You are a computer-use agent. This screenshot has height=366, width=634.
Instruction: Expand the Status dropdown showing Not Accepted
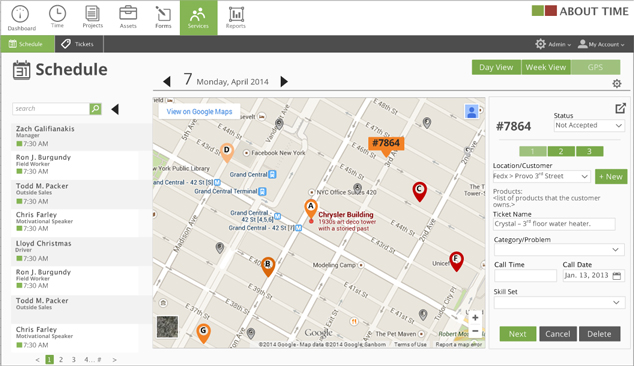(589, 126)
